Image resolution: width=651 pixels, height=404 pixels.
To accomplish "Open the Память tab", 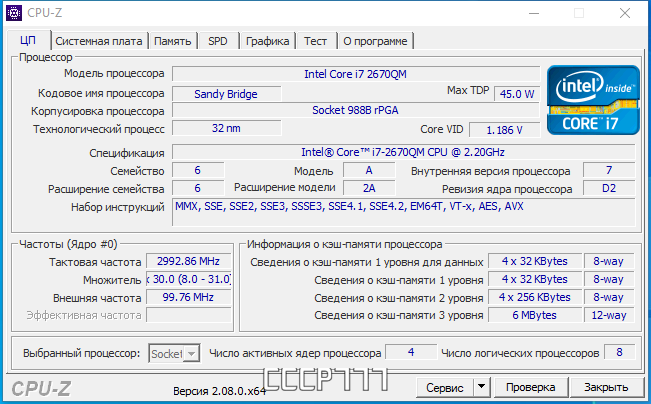I will tap(173, 41).
